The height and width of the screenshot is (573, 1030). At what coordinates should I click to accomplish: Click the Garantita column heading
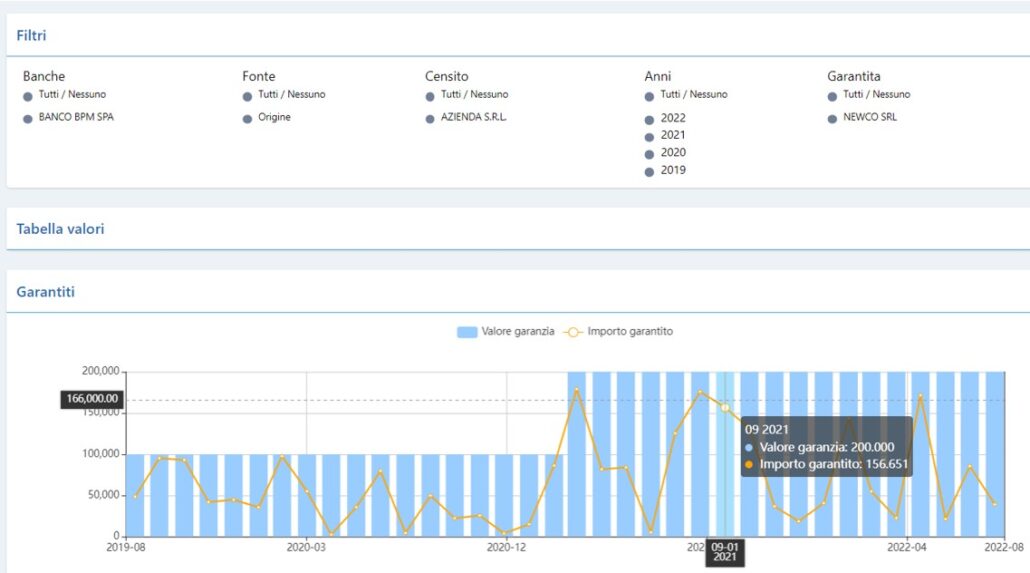click(x=853, y=76)
